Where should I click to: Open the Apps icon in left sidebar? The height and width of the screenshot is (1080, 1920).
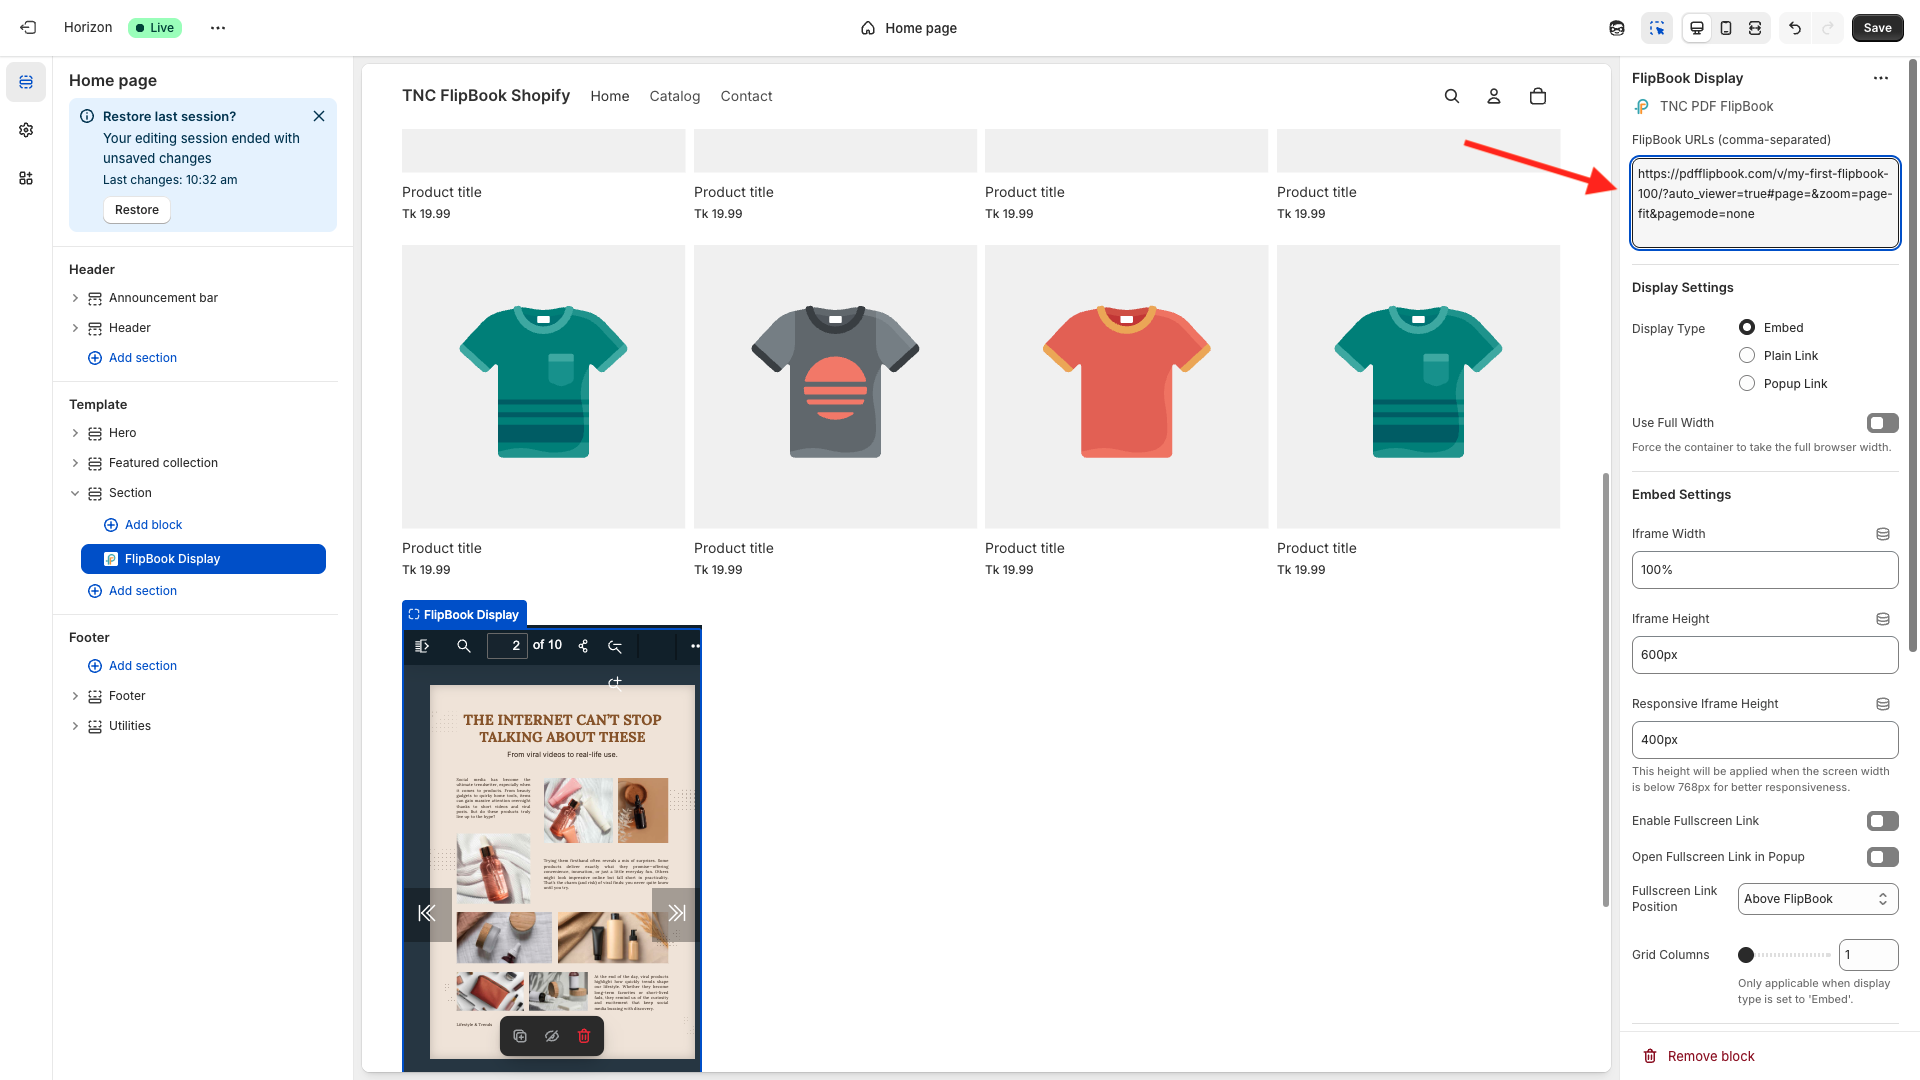(x=26, y=178)
